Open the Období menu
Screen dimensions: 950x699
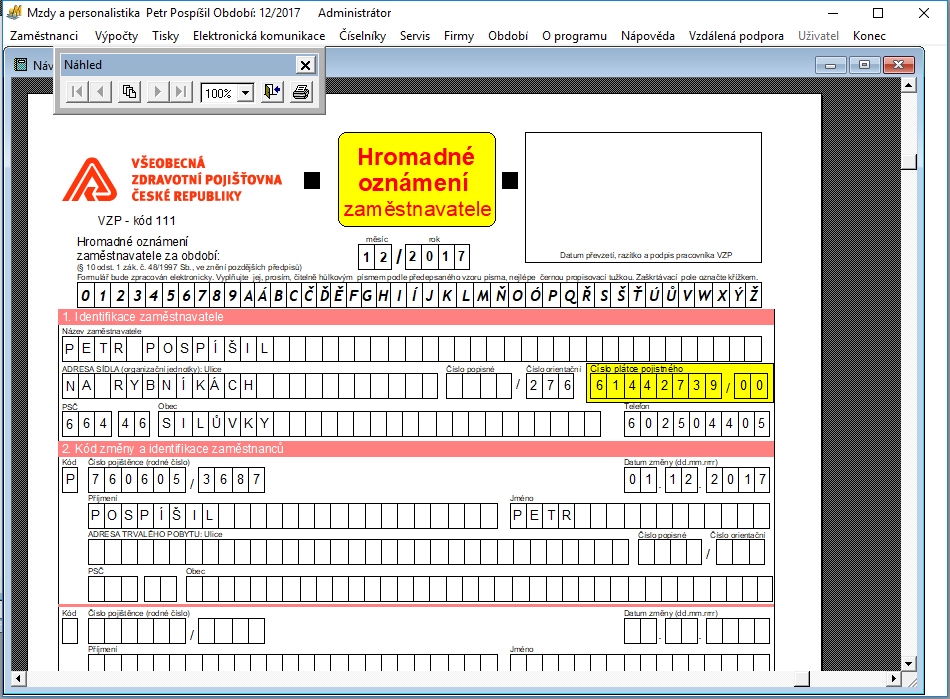pos(508,36)
